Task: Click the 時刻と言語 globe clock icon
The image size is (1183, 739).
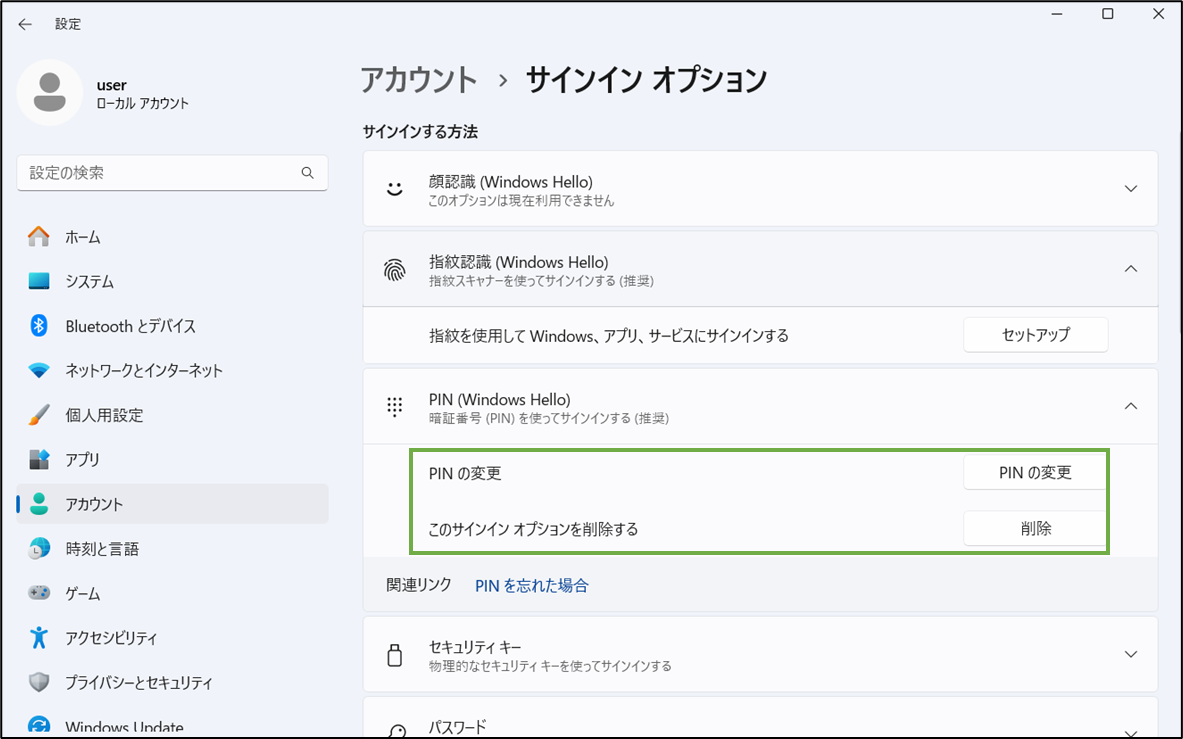Action: [x=38, y=548]
